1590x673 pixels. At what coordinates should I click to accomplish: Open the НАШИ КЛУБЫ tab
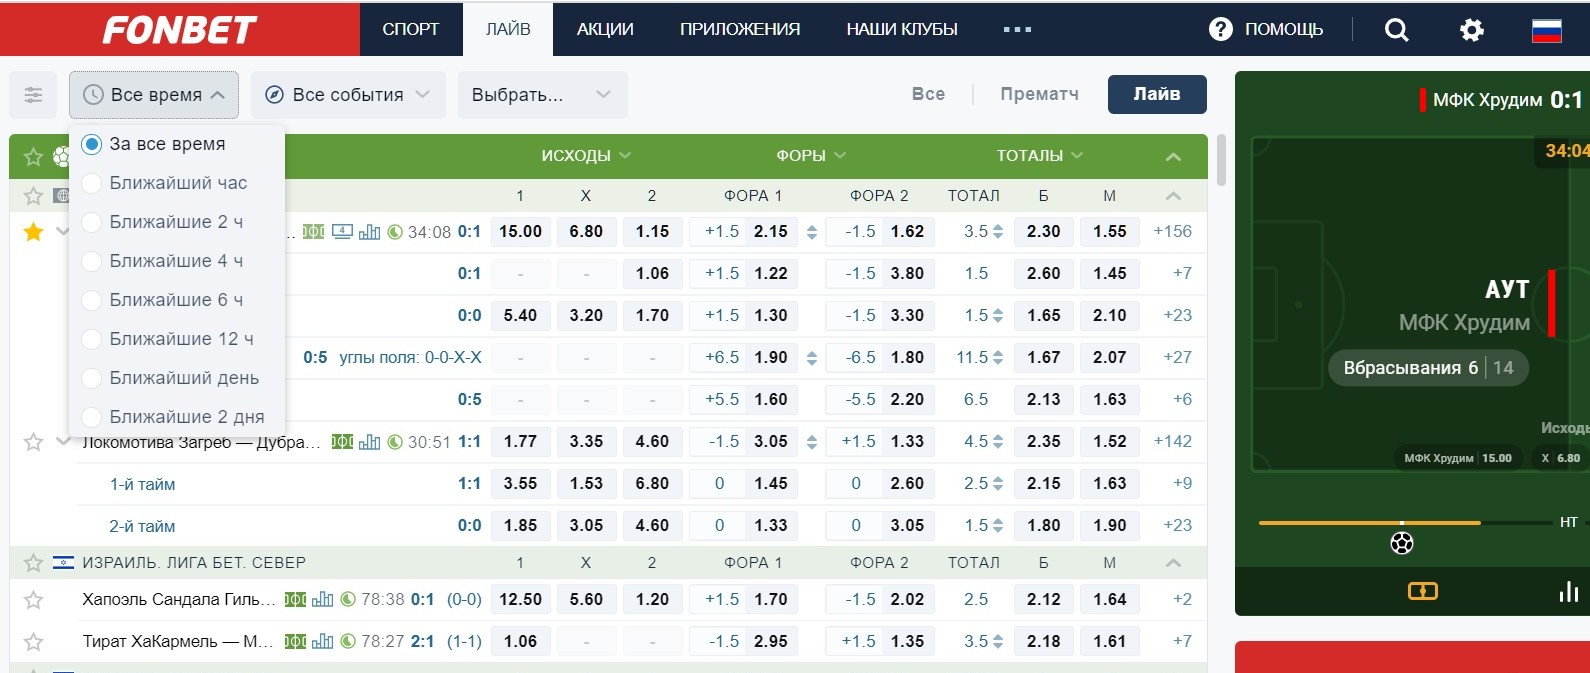pyautogui.click(x=902, y=29)
